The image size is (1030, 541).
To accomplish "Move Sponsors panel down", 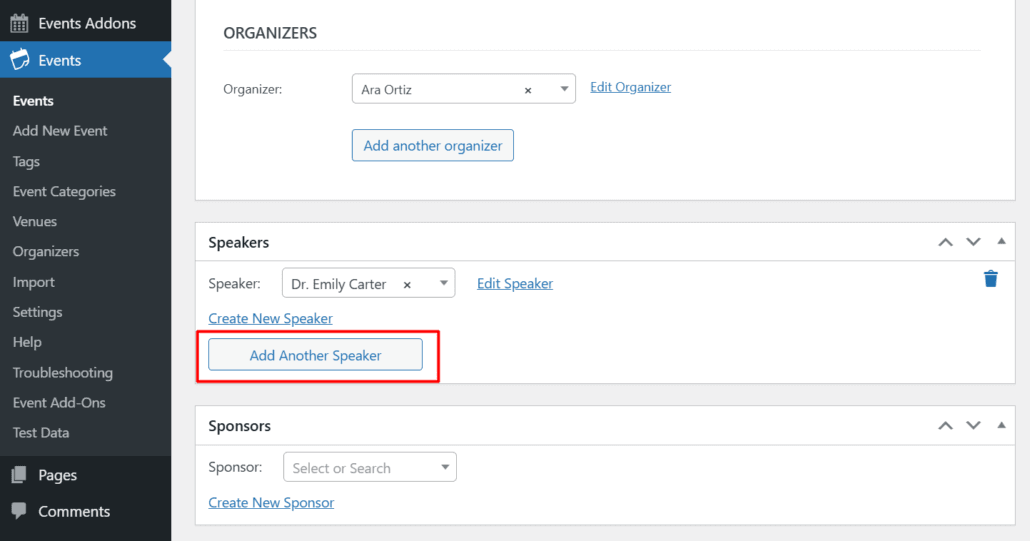I will click(x=973, y=426).
